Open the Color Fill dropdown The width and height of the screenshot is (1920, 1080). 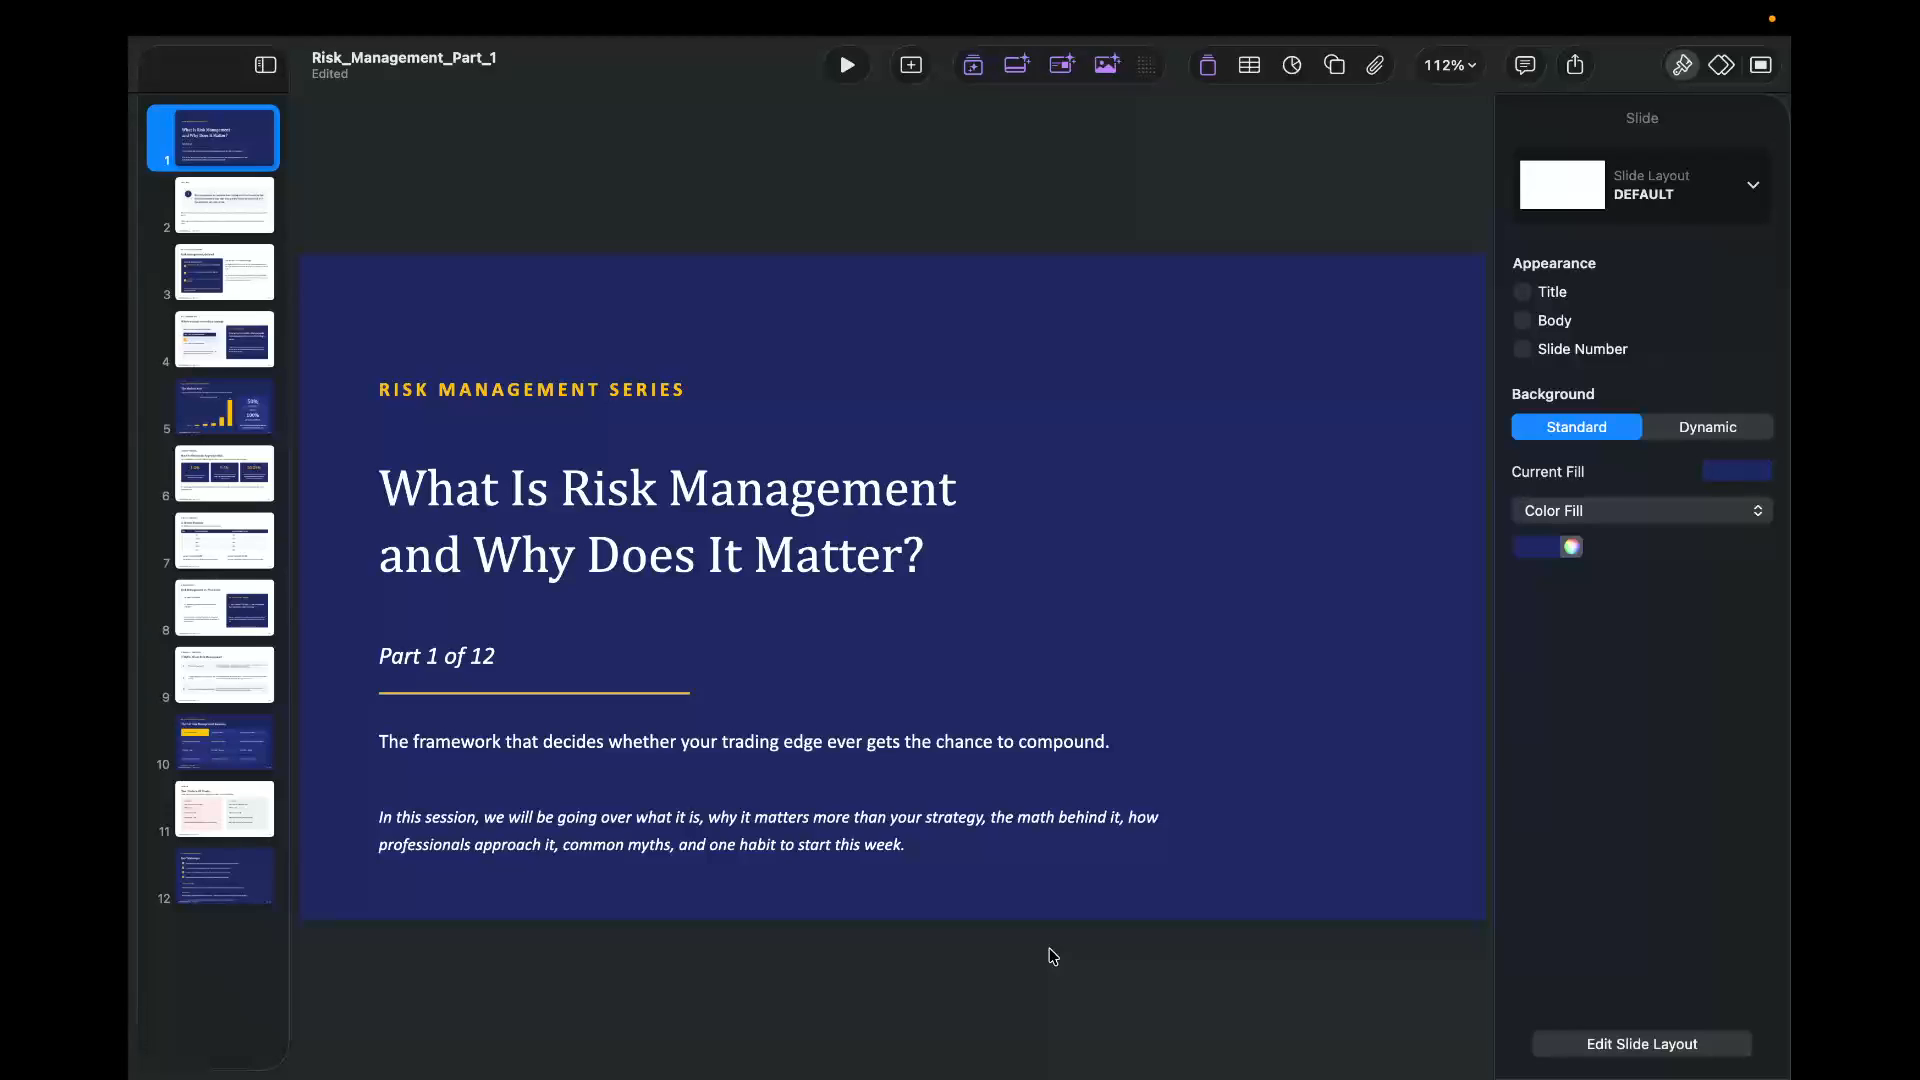[1642, 511]
